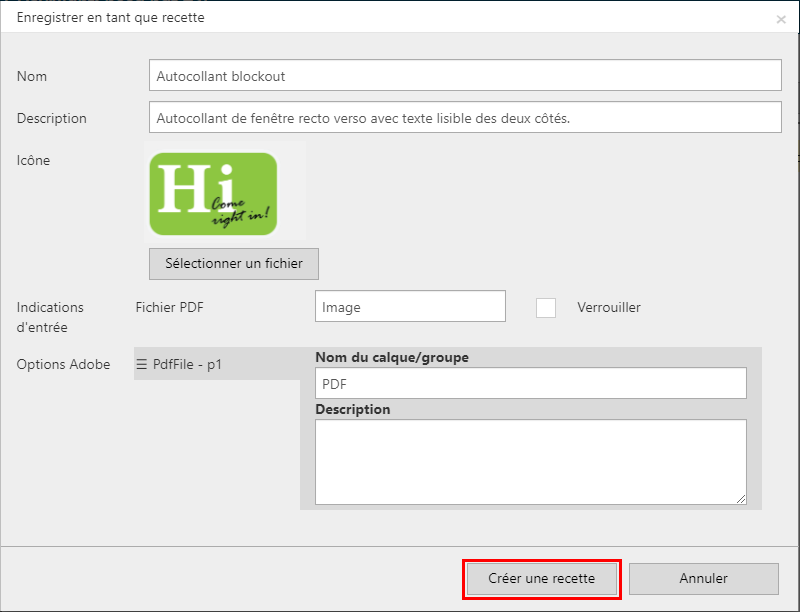800x612 pixels.
Task: Click the hamburger handle beside PdfFile - p1
Action: [141, 364]
